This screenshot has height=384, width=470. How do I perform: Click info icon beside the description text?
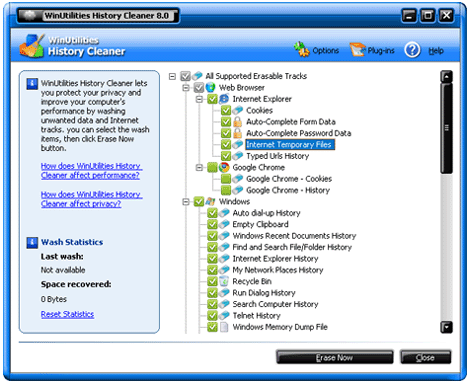(x=32, y=83)
